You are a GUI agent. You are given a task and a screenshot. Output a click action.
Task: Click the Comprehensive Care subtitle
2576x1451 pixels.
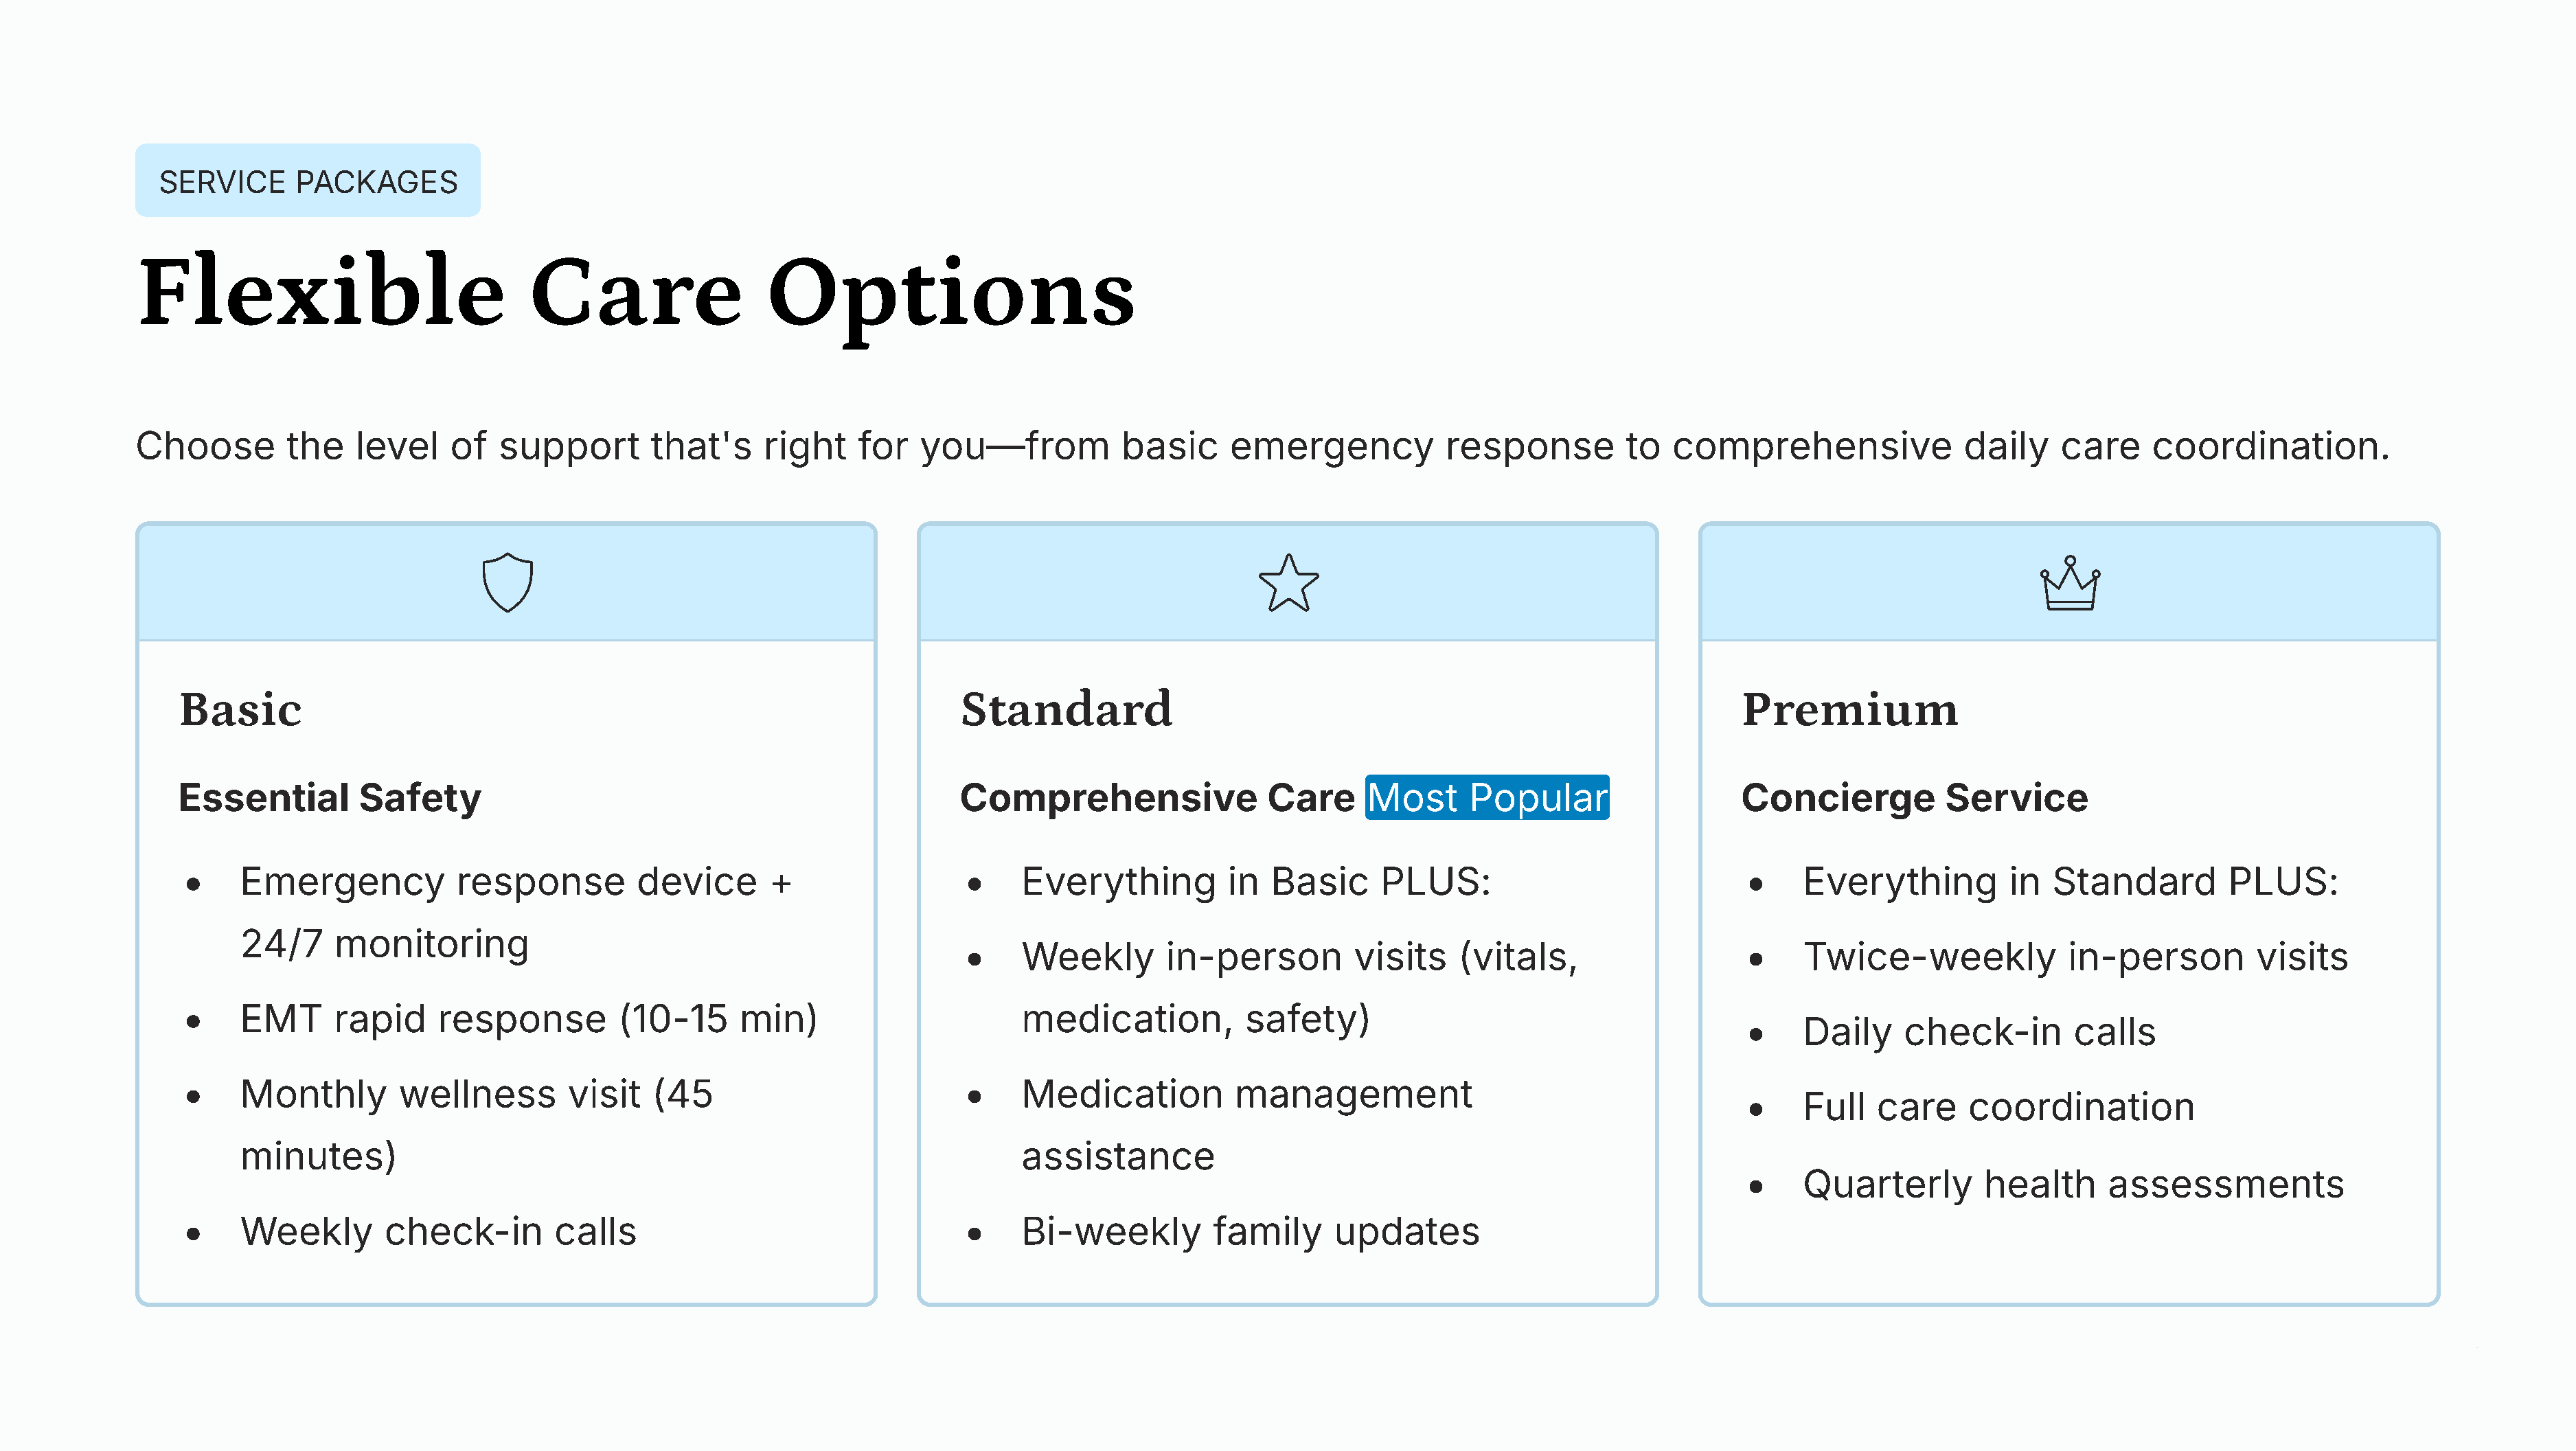(1157, 798)
